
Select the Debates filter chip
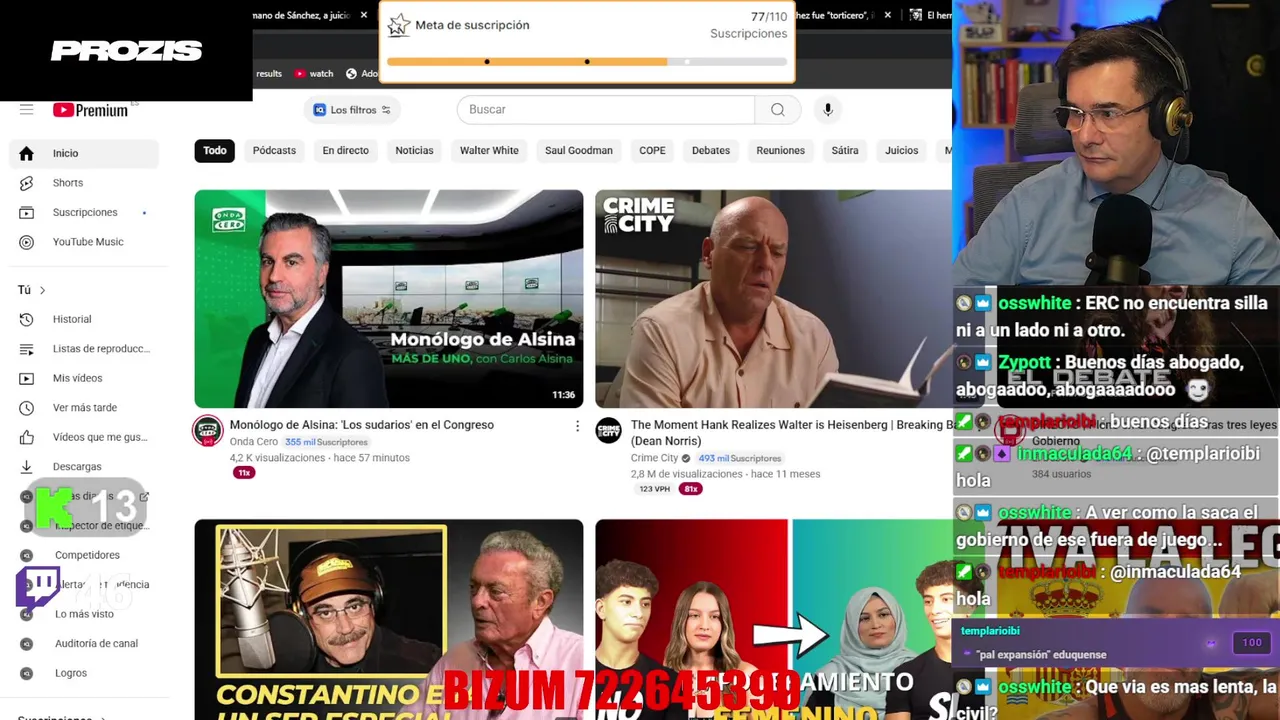(x=711, y=151)
